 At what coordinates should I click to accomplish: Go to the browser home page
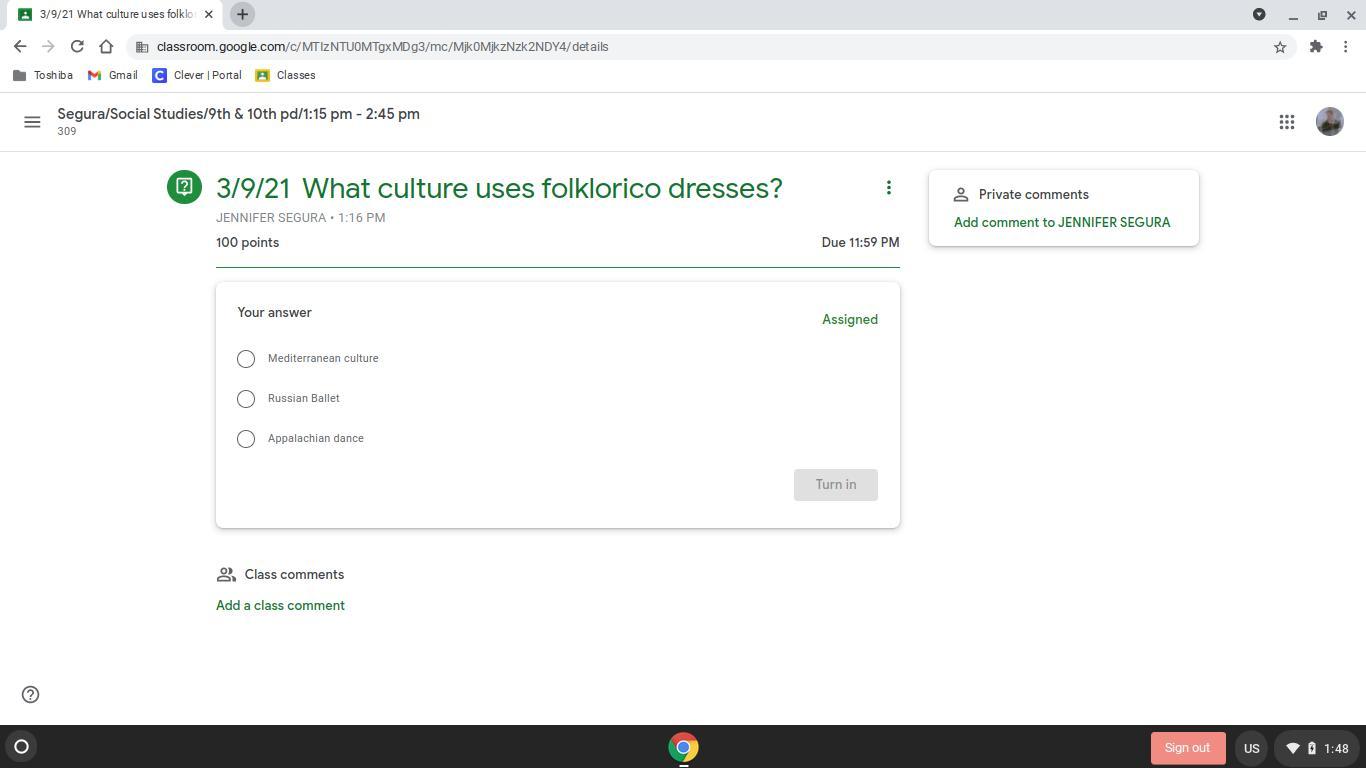pyautogui.click(x=106, y=47)
